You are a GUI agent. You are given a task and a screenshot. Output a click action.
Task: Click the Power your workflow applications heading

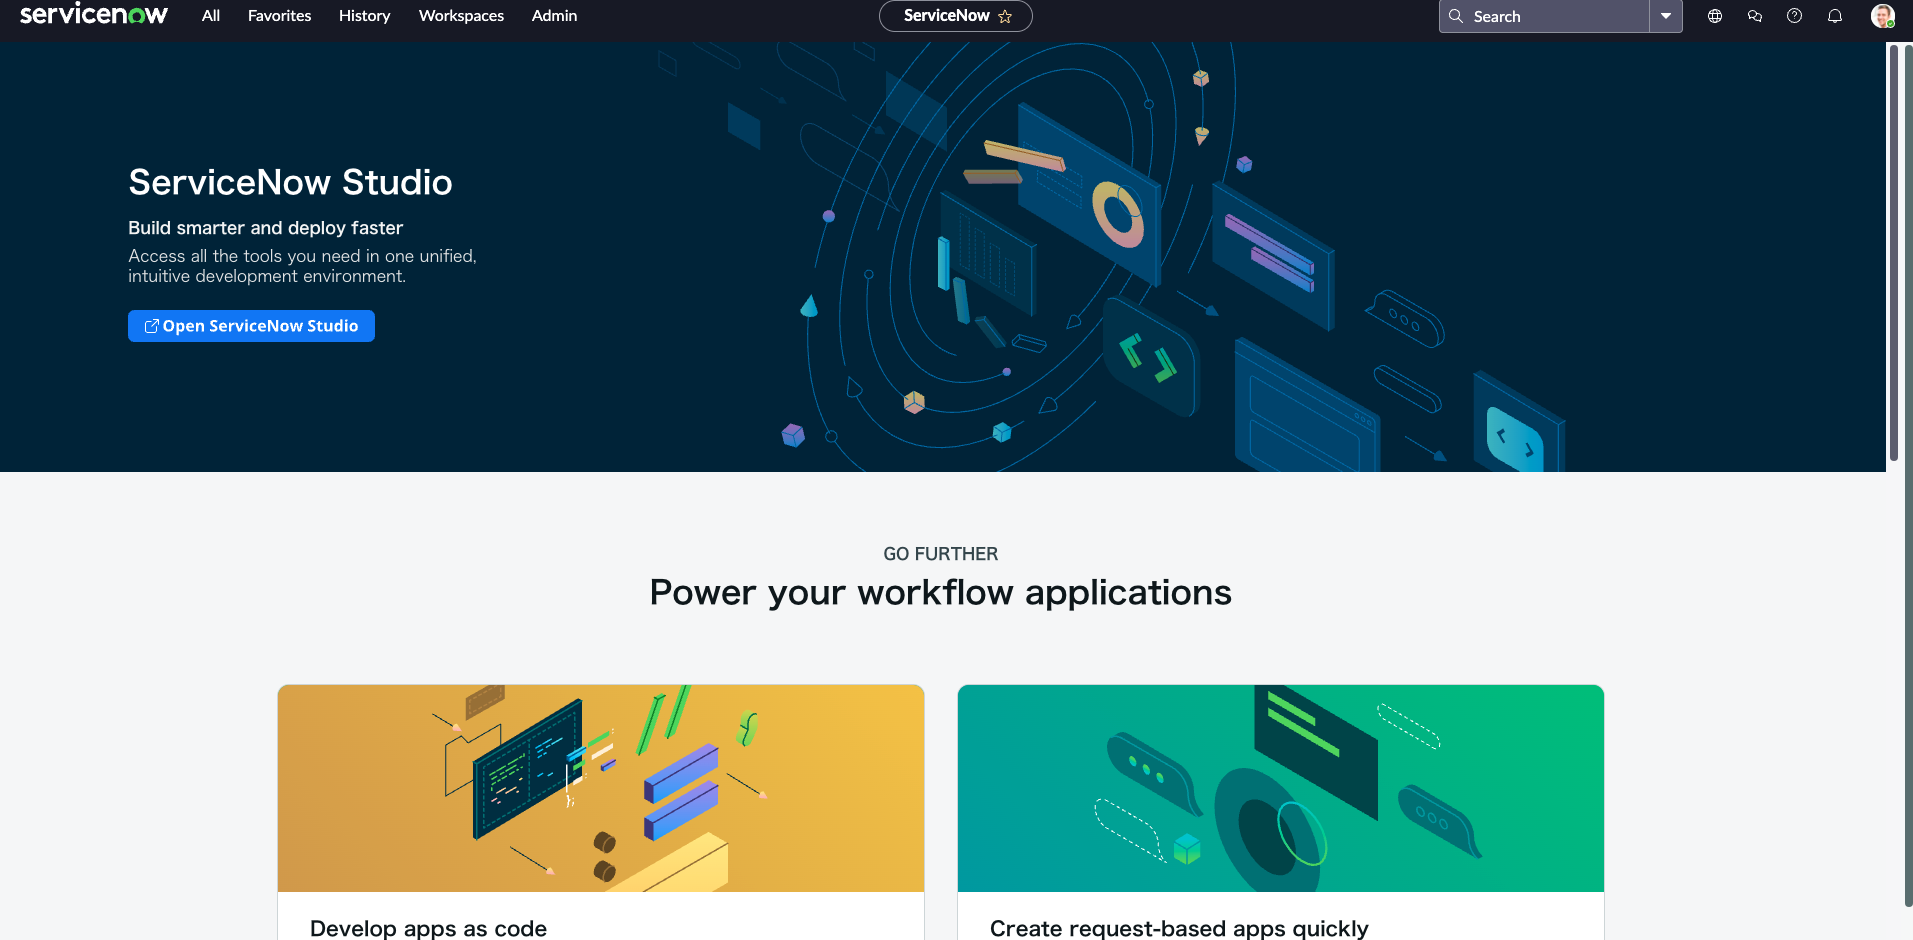tap(941, 592)
